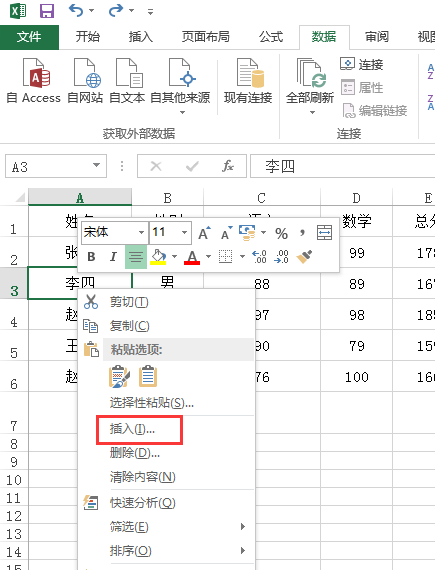The image size is (435, 570).
Task: Click 连接 button in the ribbon
Action: (362, 64)
